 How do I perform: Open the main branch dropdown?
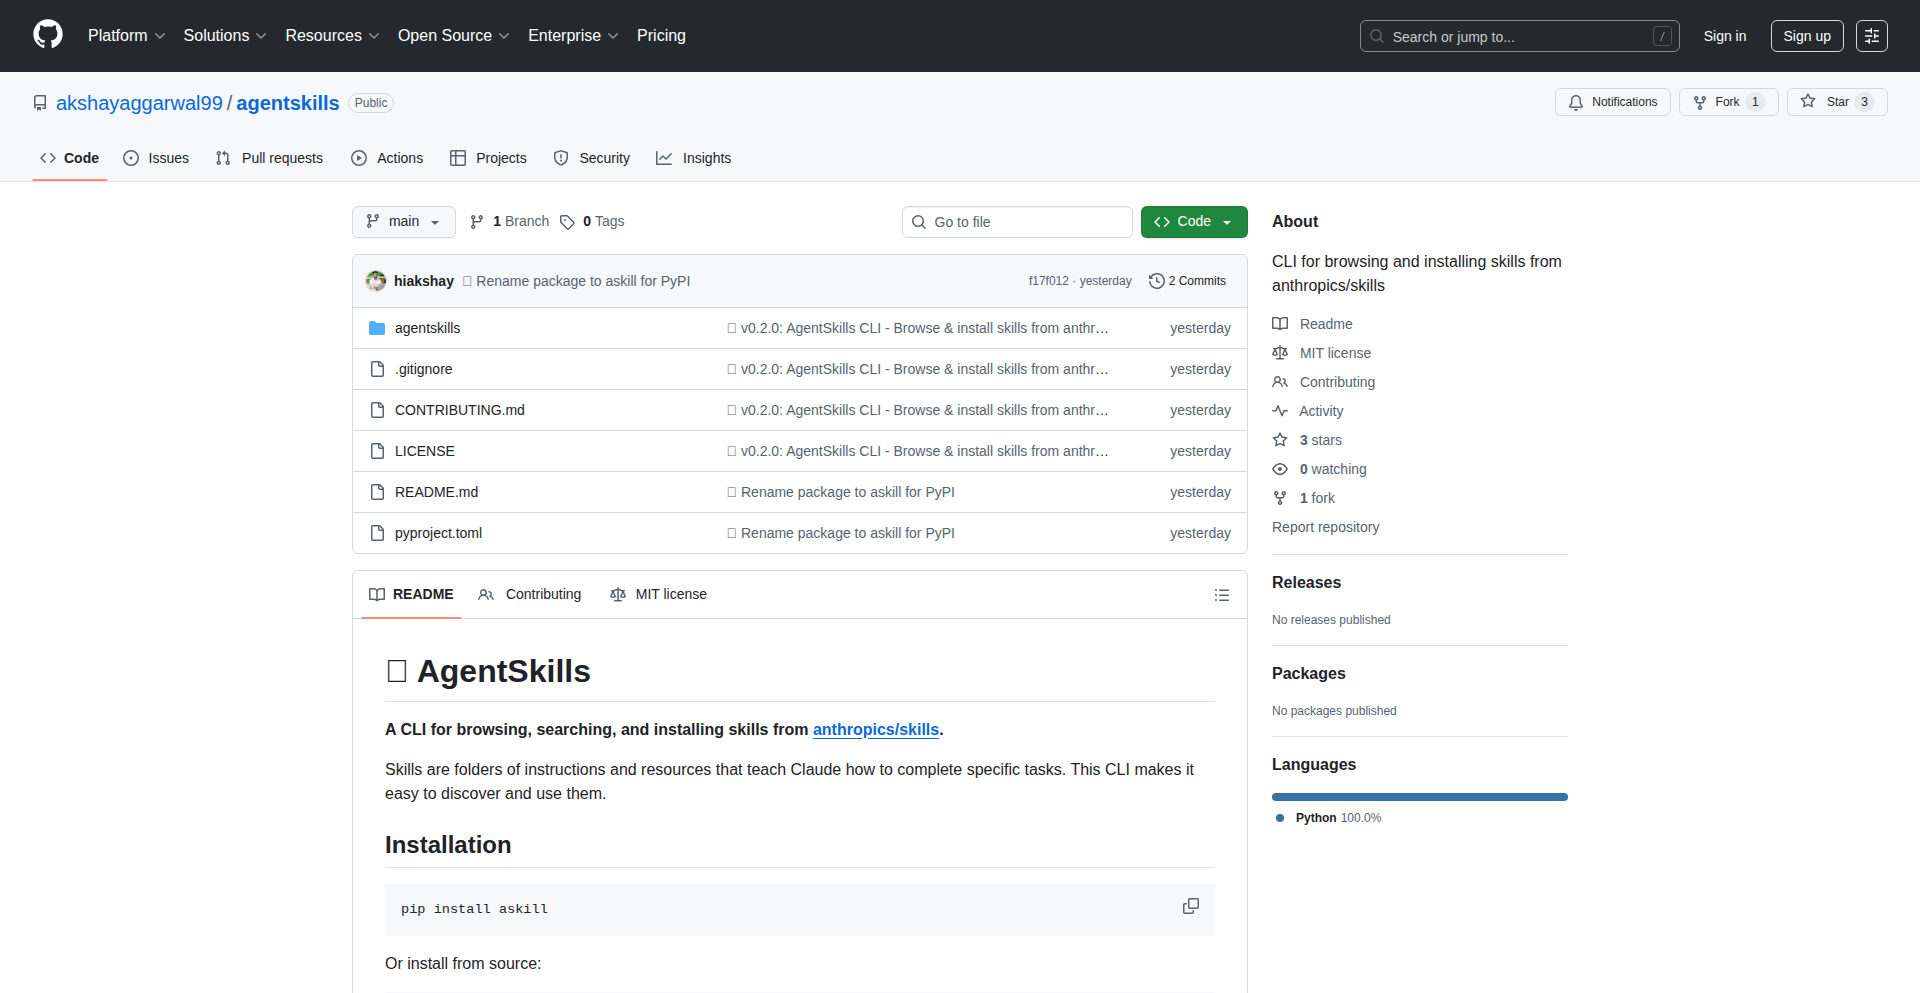point(403,221)
